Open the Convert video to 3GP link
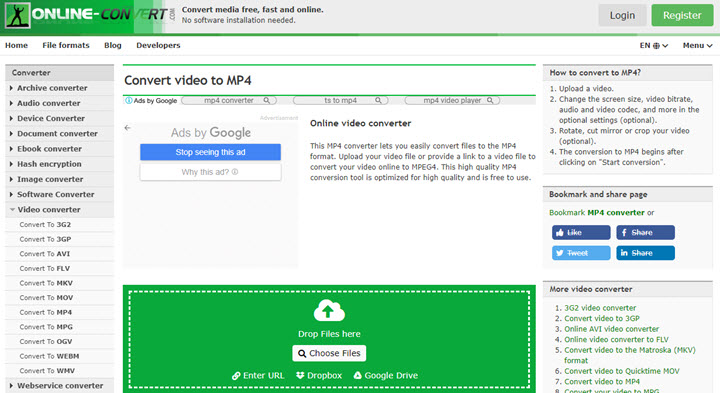 (x=602, y=319)
